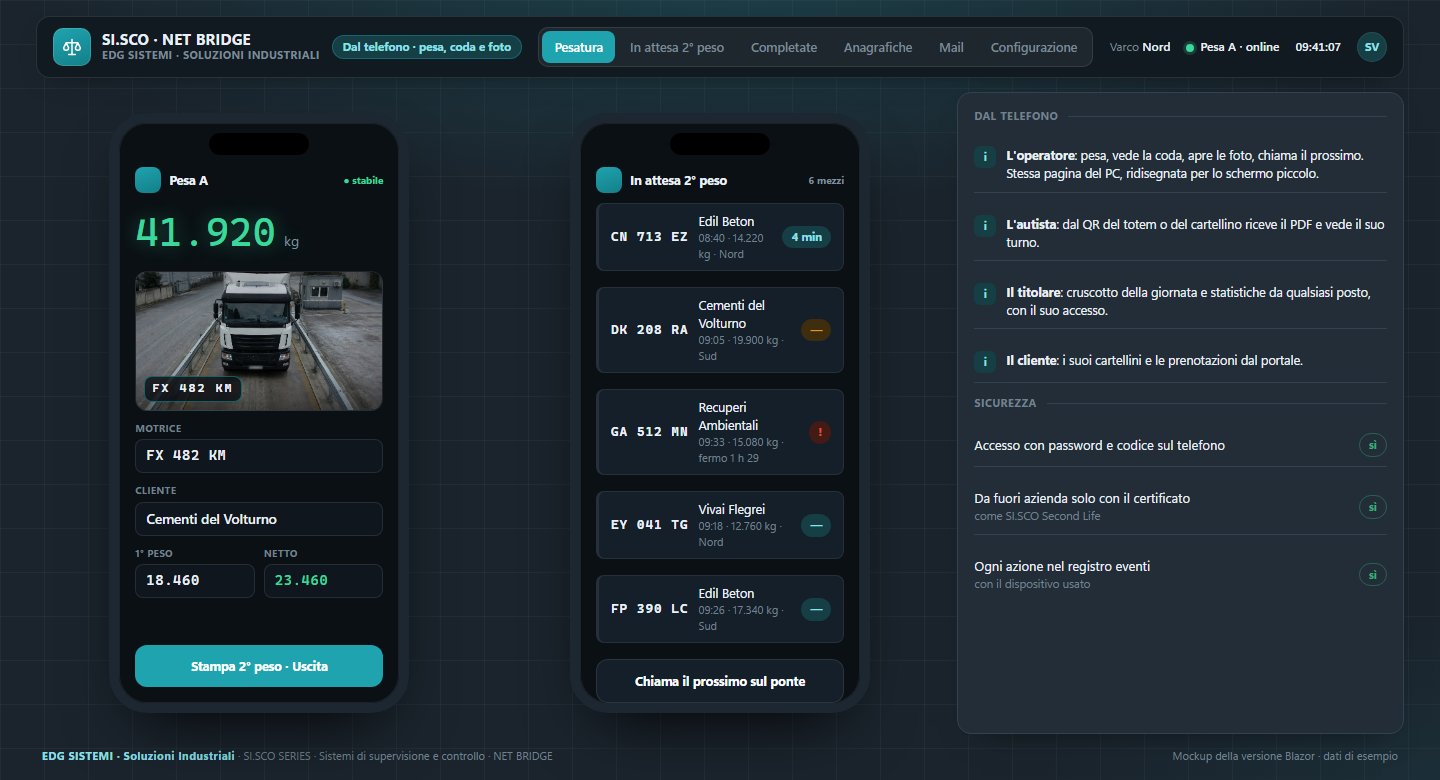Click the green online status dot
Screen dimensions: 1440x780
[1189, 48]
